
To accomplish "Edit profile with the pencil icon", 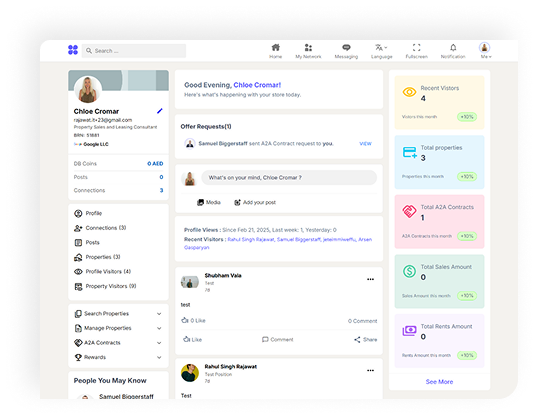I will pos(160,111).
